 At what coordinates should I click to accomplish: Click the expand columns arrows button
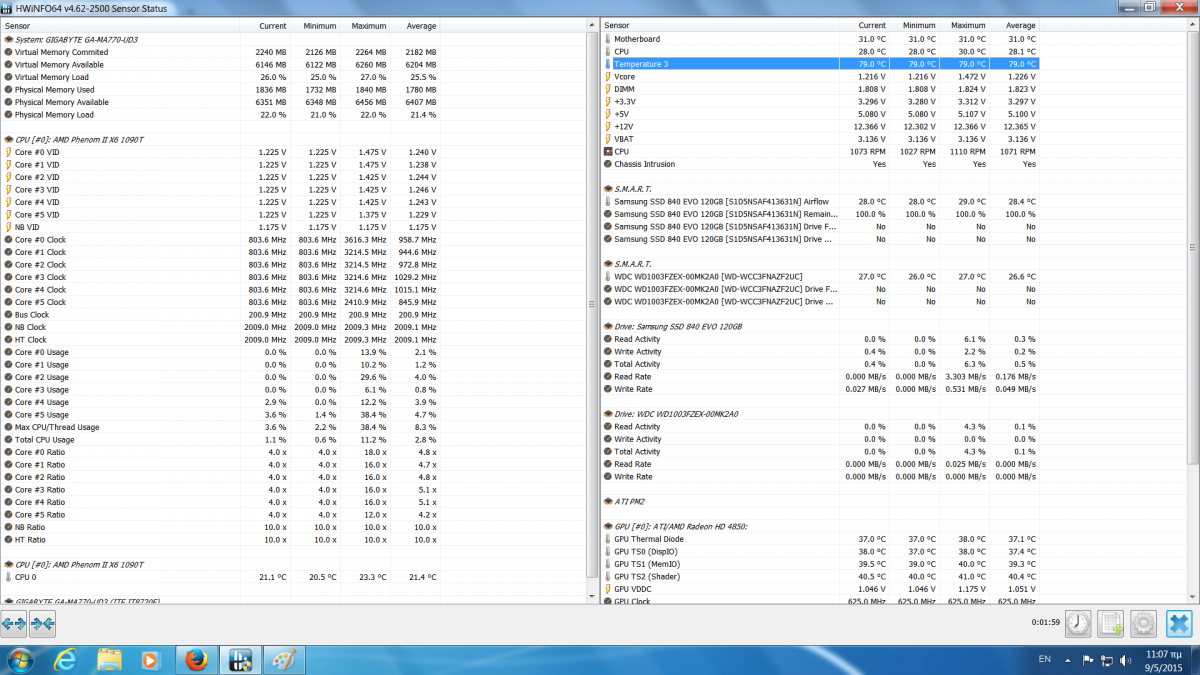pos(14,623)
